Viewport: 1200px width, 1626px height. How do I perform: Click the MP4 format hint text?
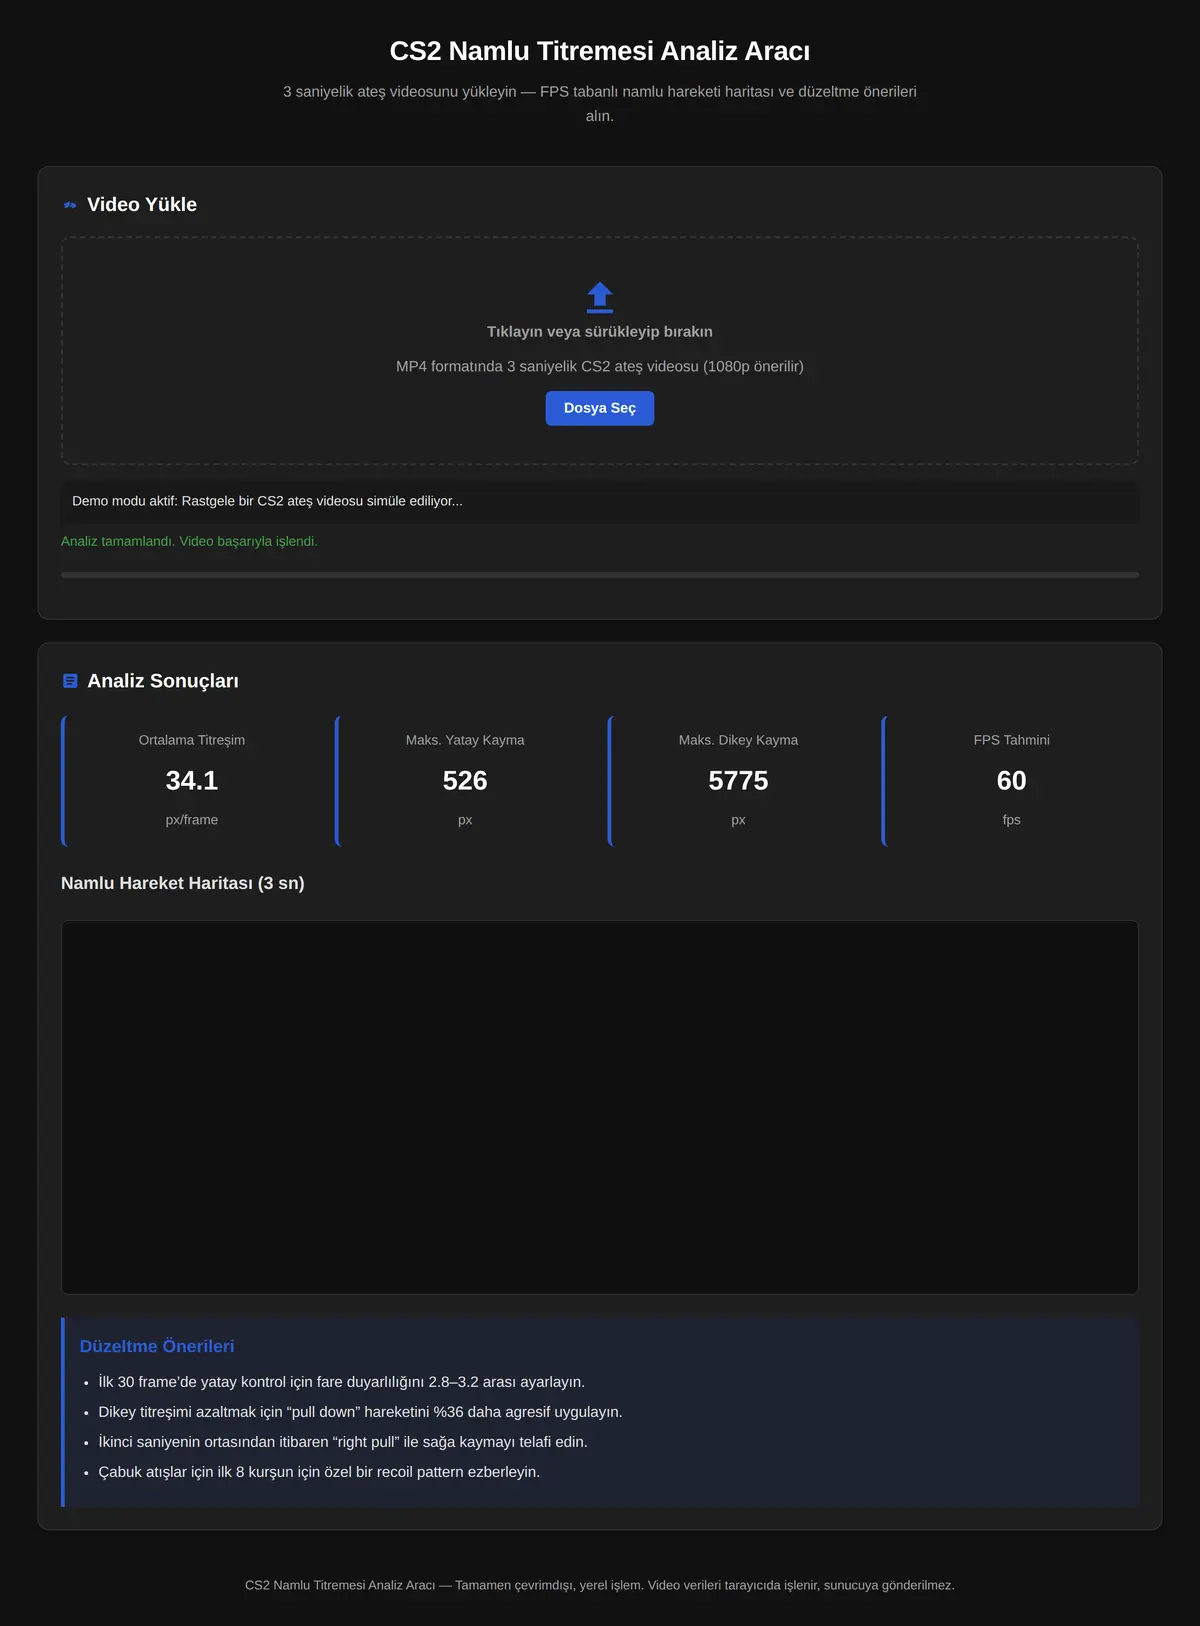coord(600,366)
